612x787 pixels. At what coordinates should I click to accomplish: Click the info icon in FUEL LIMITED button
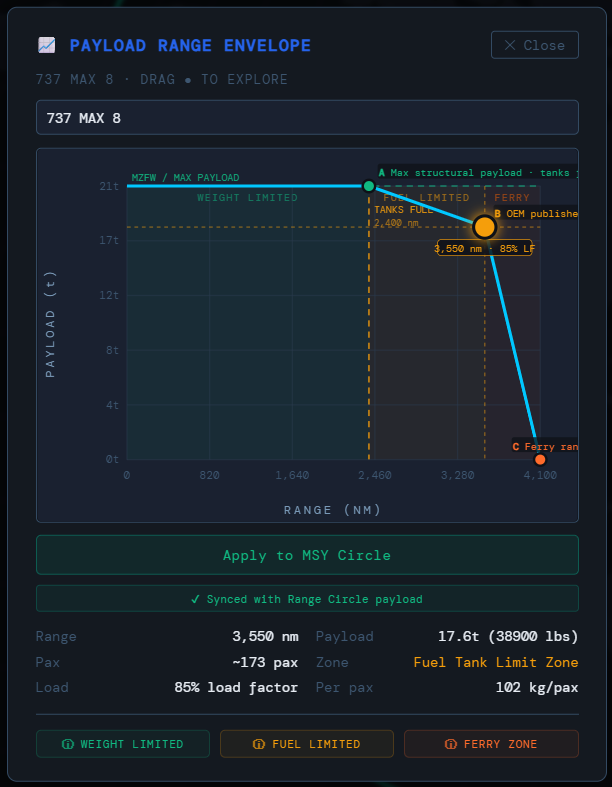(259, 744)
